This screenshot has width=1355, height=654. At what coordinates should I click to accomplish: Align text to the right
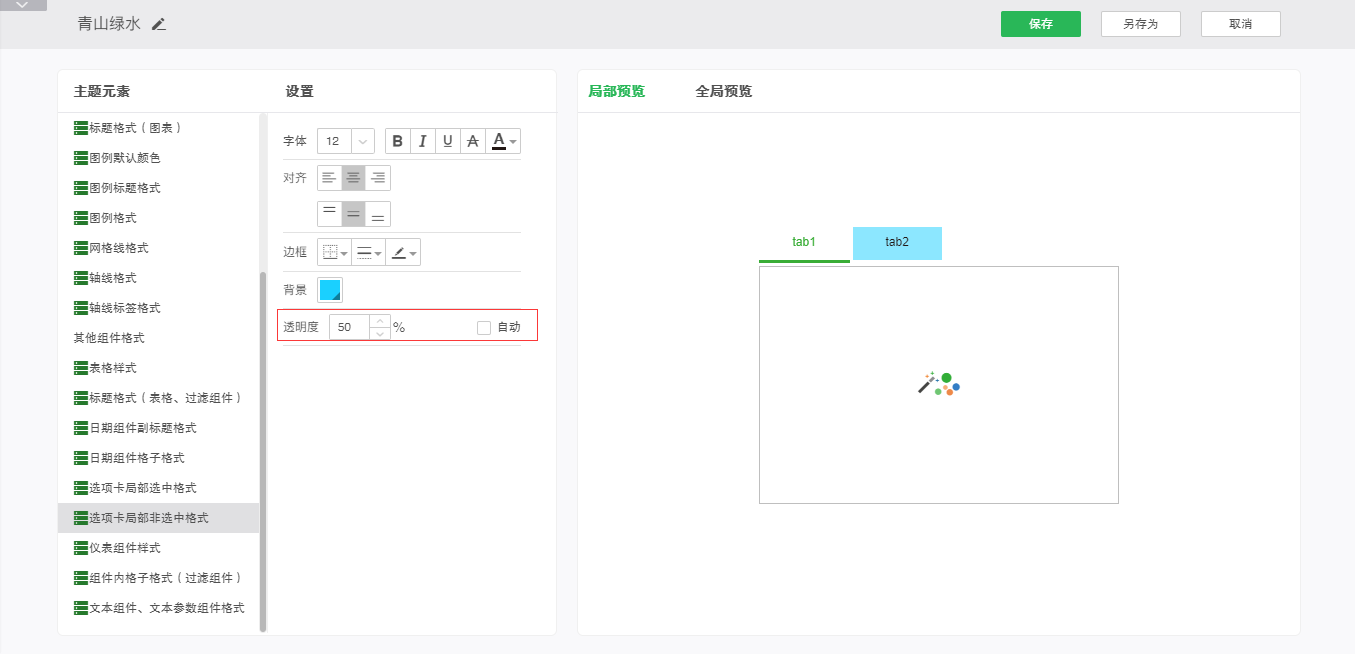point(378,178)
